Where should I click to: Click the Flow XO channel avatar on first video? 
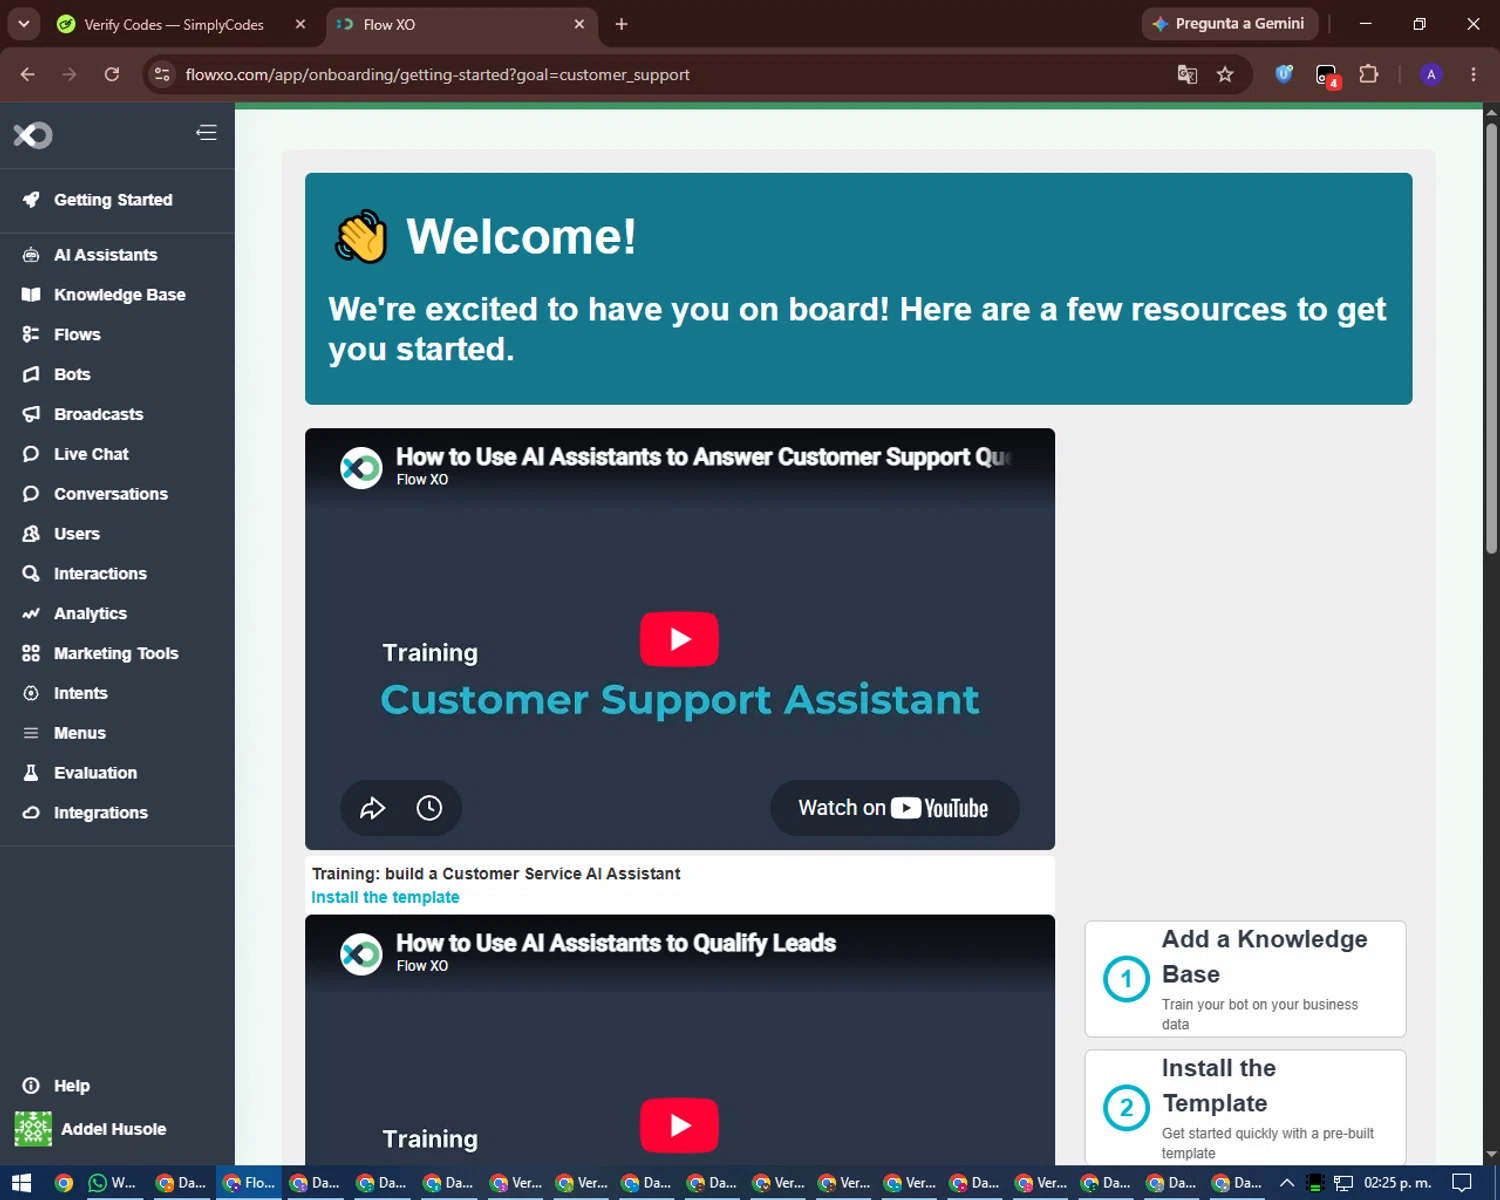pyautogui.click(x=361, y=468)
